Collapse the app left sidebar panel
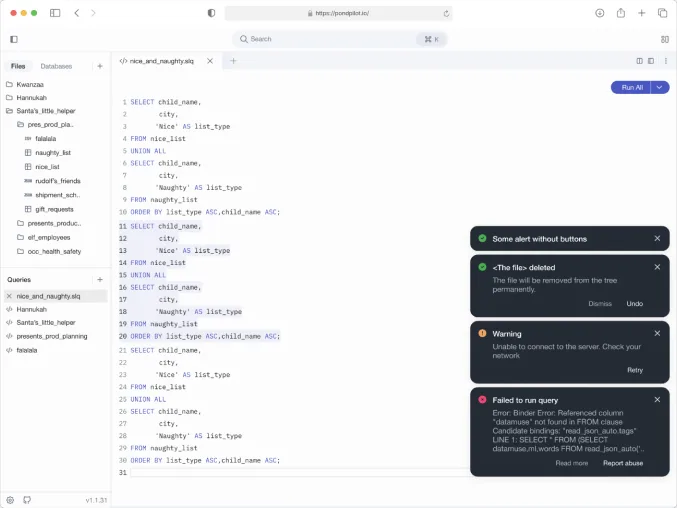 click(x=14, y=39)
